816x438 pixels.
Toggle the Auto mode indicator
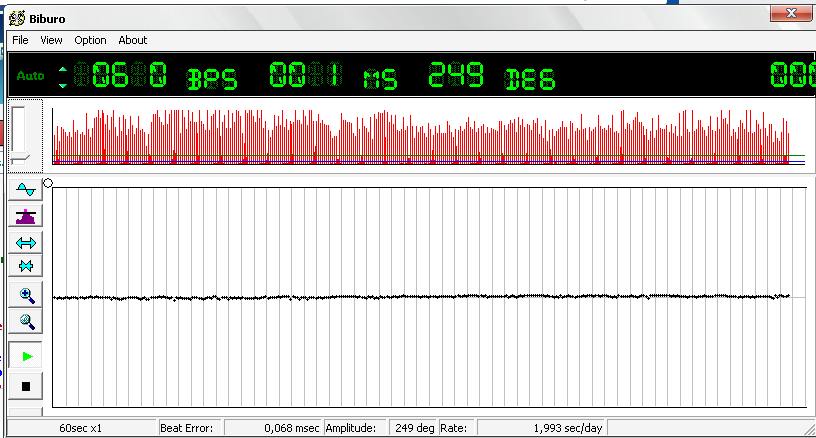pyautogui.click(x=31, y=76)
